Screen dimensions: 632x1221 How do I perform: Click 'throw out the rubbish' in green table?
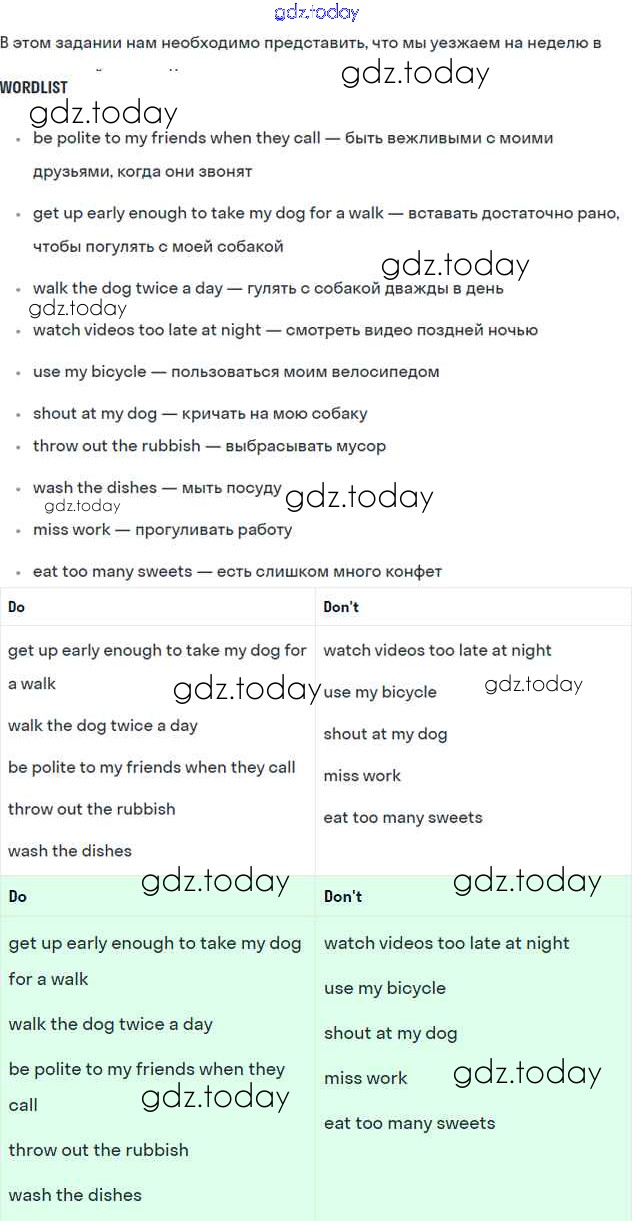pos(98,1150)
